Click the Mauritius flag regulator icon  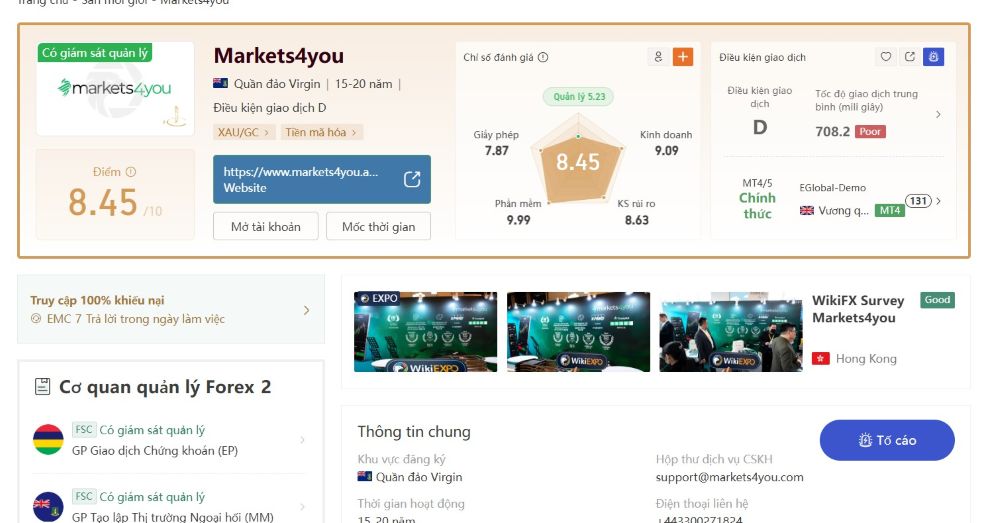(x=48, y=439)
